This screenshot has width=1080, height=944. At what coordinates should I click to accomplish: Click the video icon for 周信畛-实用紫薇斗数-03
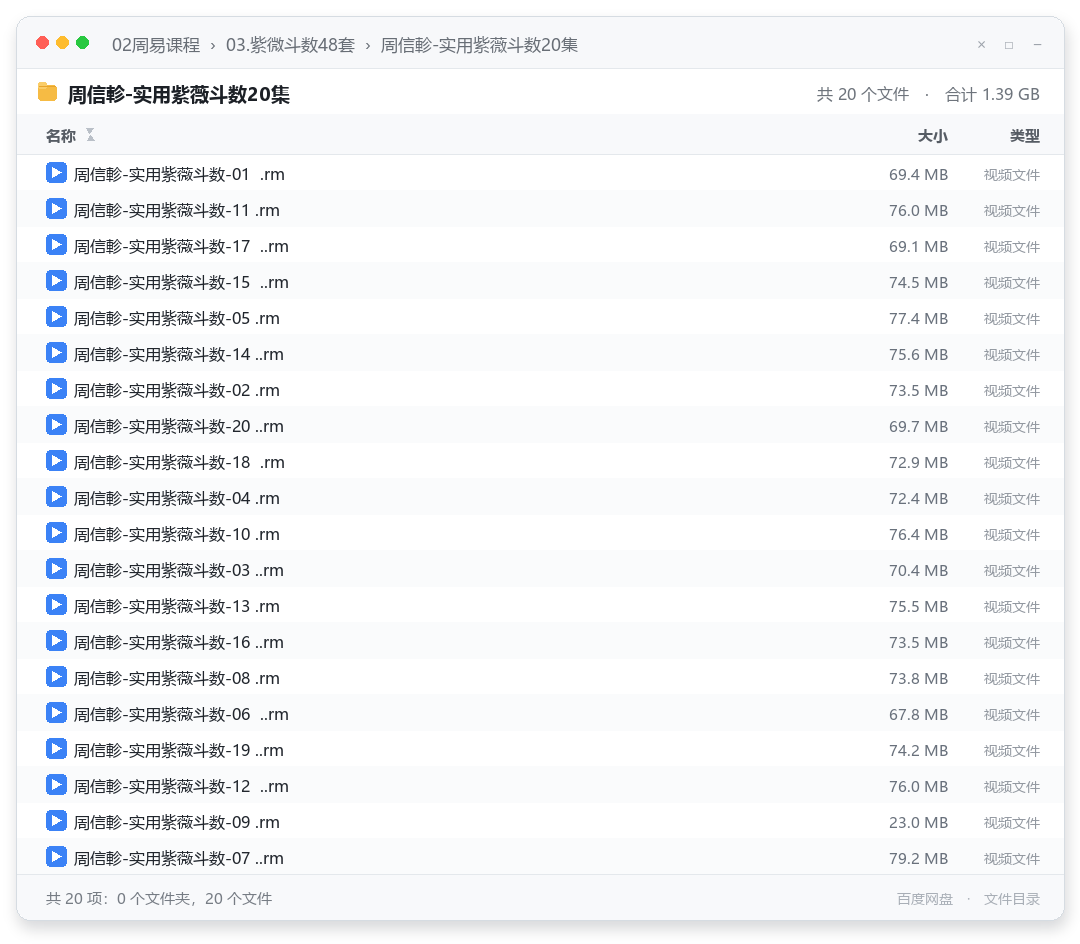56,569
